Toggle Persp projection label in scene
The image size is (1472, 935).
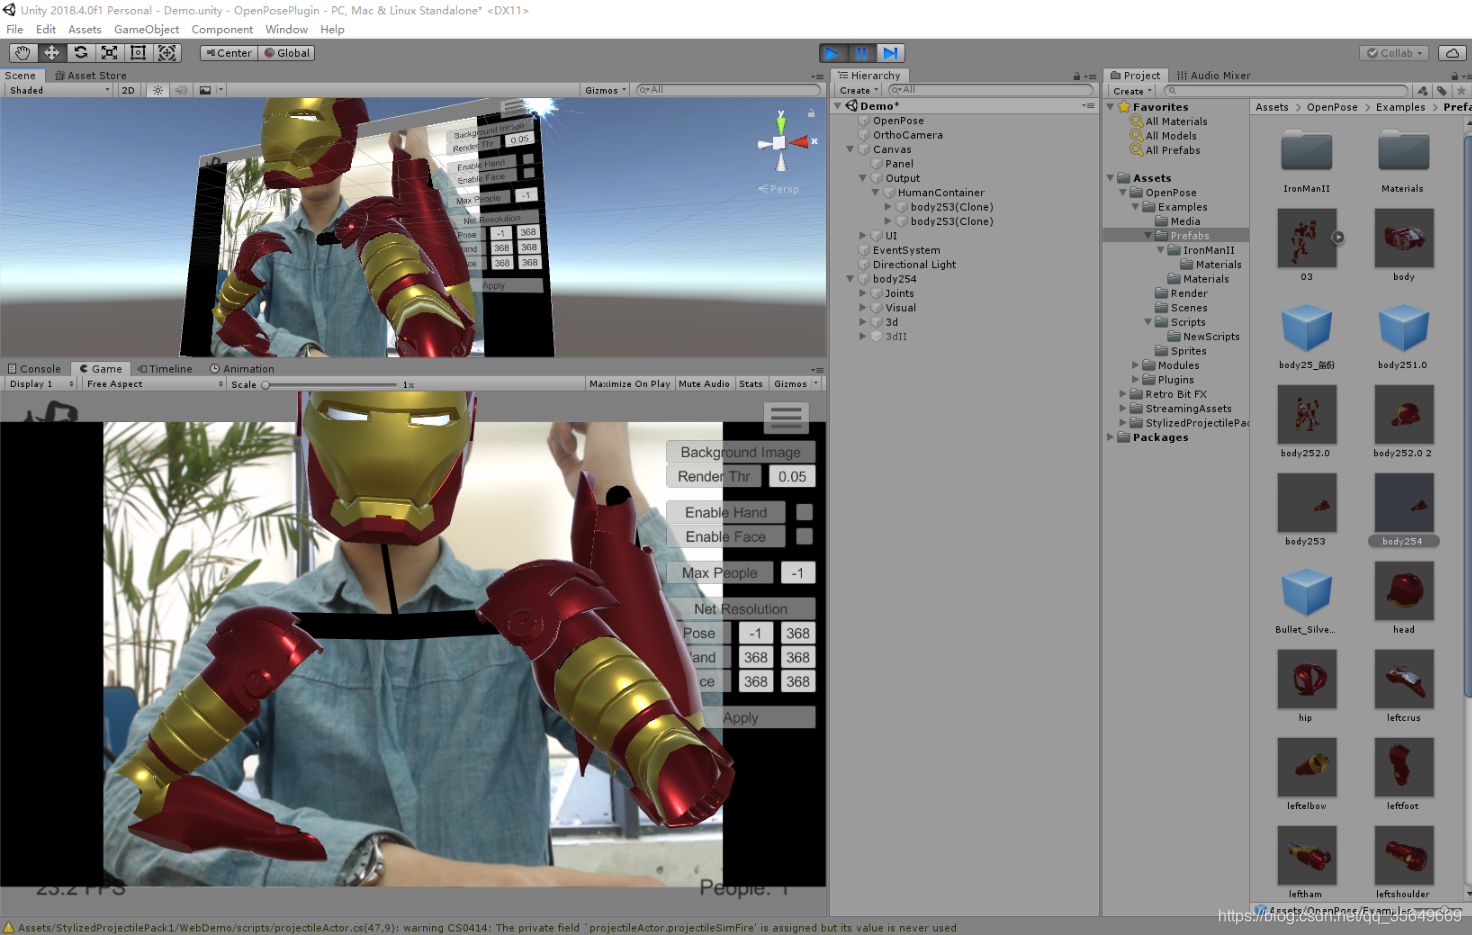(779, 189)
